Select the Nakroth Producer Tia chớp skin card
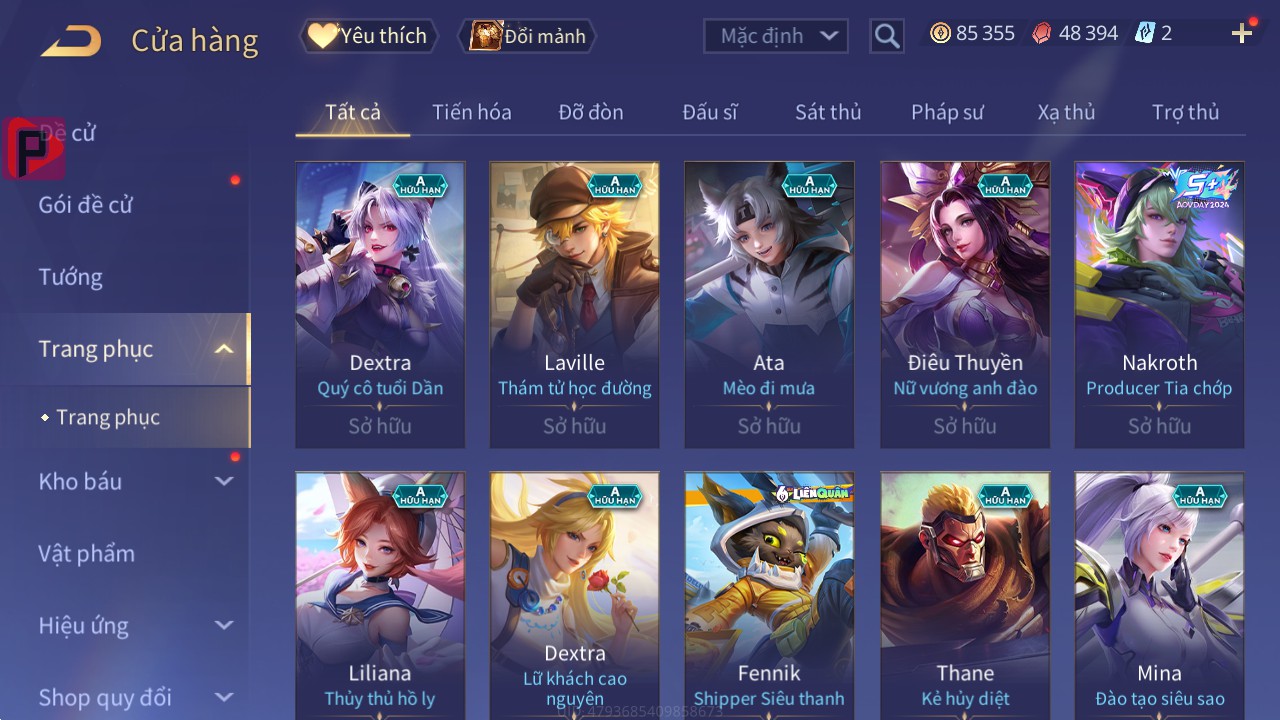The image size is (1280, 720). click(1159, 305)
